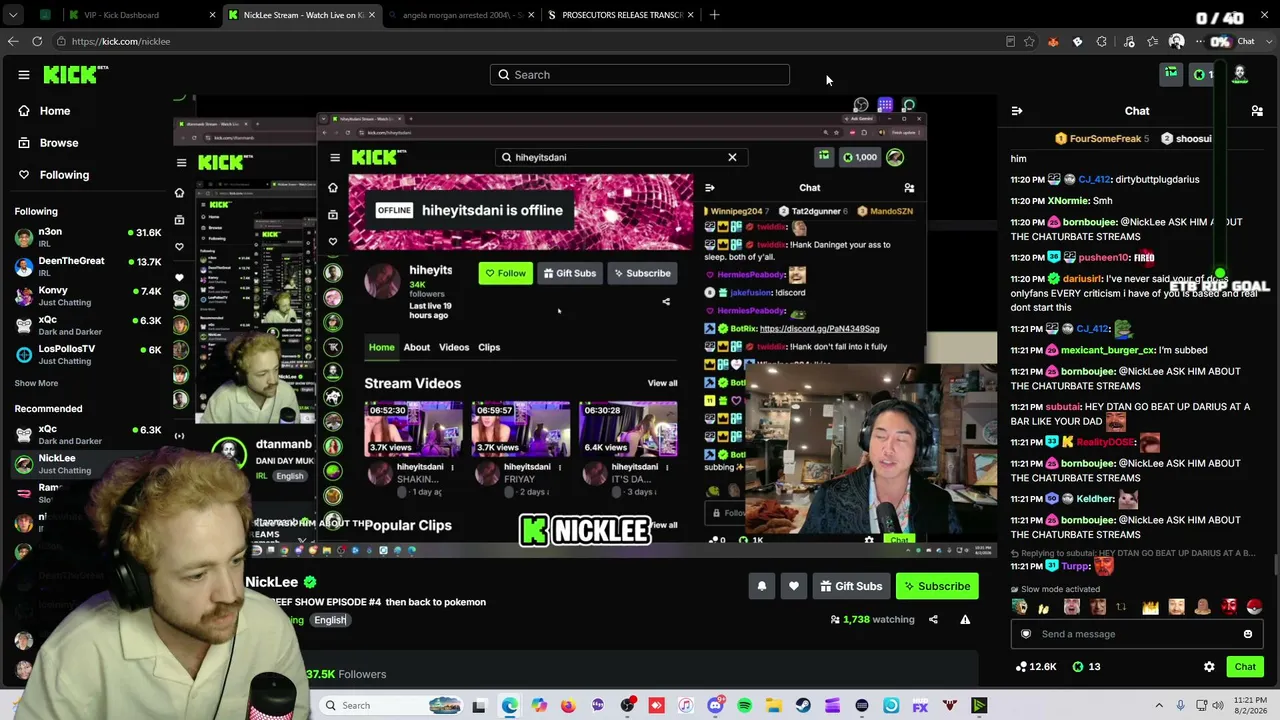Open Following in the Kick sidebar

click(64, 175)
